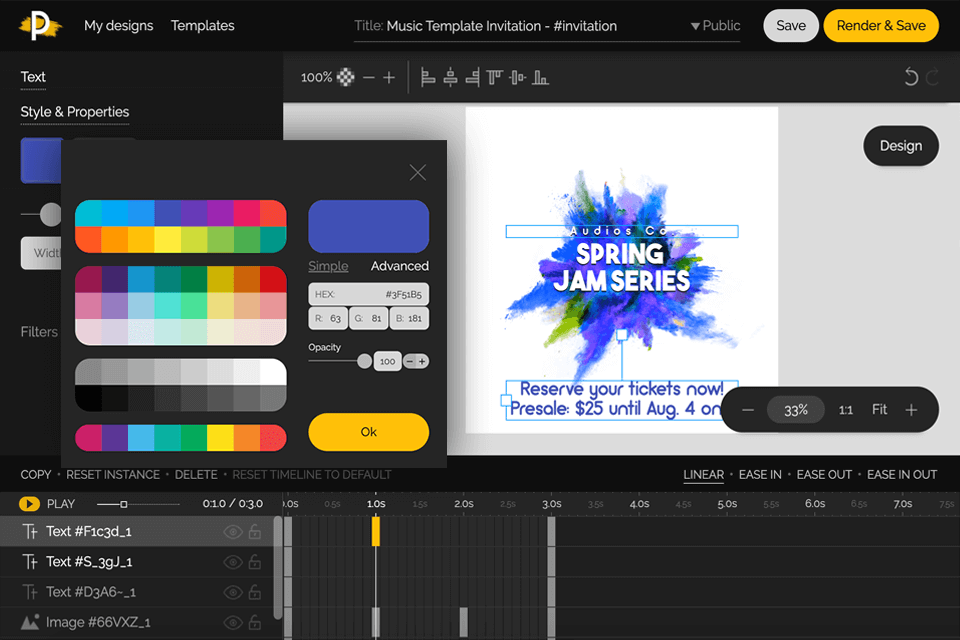960x640 pixels.
Task: Hide the Text #F1c3d_1 layer
Action: pyautogui.click(x=231, y=532)
